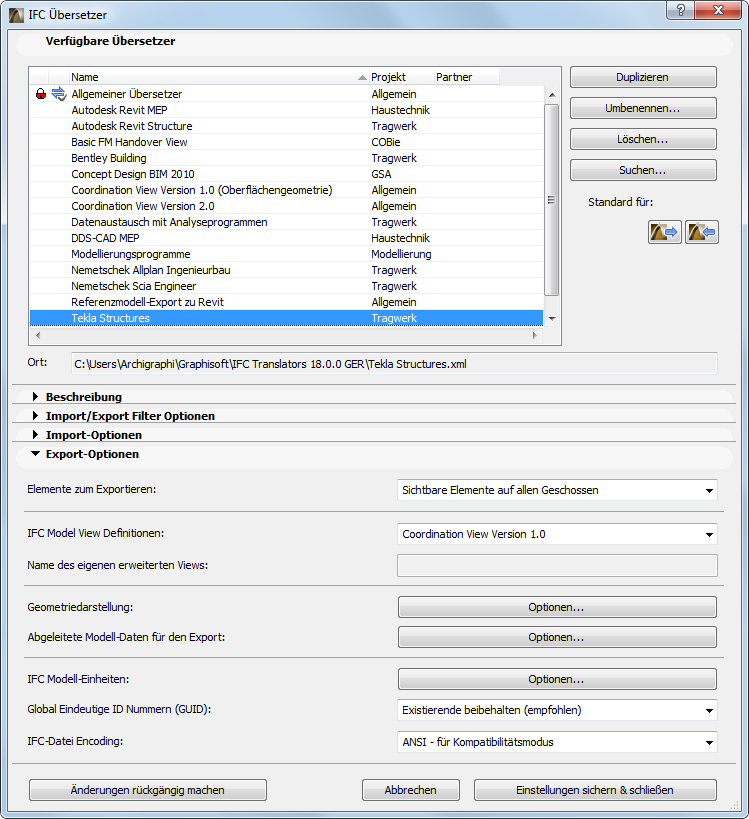Screen dimensions: 749x819
Task: Select Nemetschek Scia Engineer row
Action: 286,286
